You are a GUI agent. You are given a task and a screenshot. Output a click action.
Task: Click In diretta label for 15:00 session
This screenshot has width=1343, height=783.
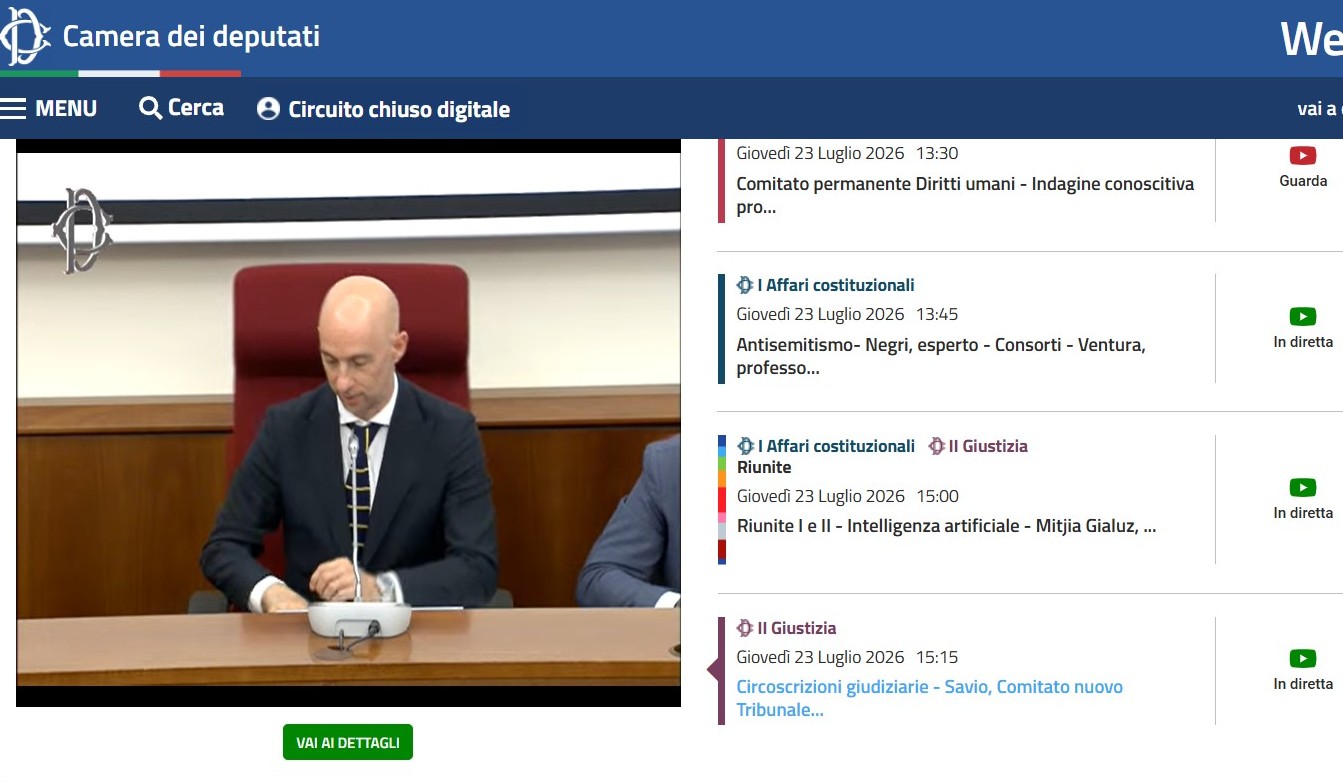pos(1303,513)
